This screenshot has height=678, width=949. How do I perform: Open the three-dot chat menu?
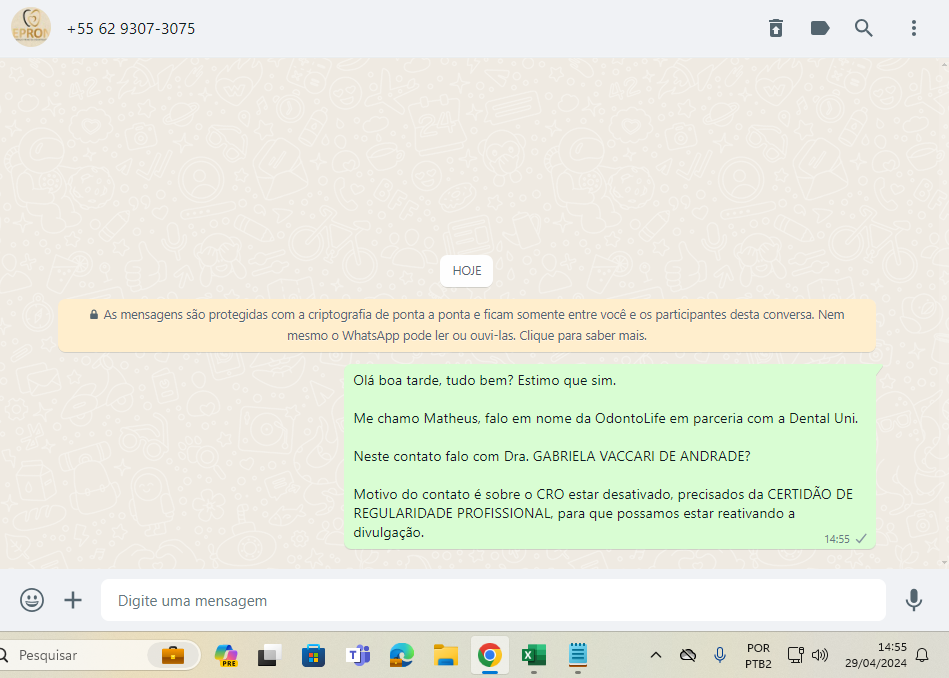click(x=914, y=28)
